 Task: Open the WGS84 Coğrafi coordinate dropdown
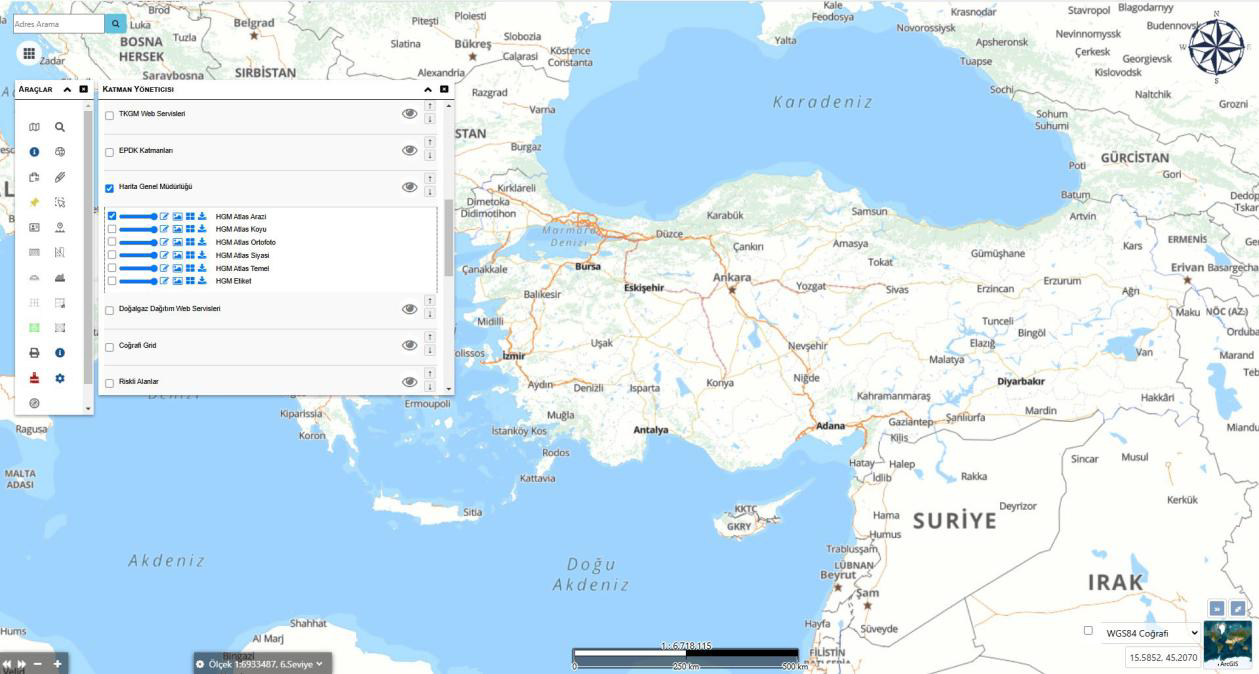[1150, 633]
